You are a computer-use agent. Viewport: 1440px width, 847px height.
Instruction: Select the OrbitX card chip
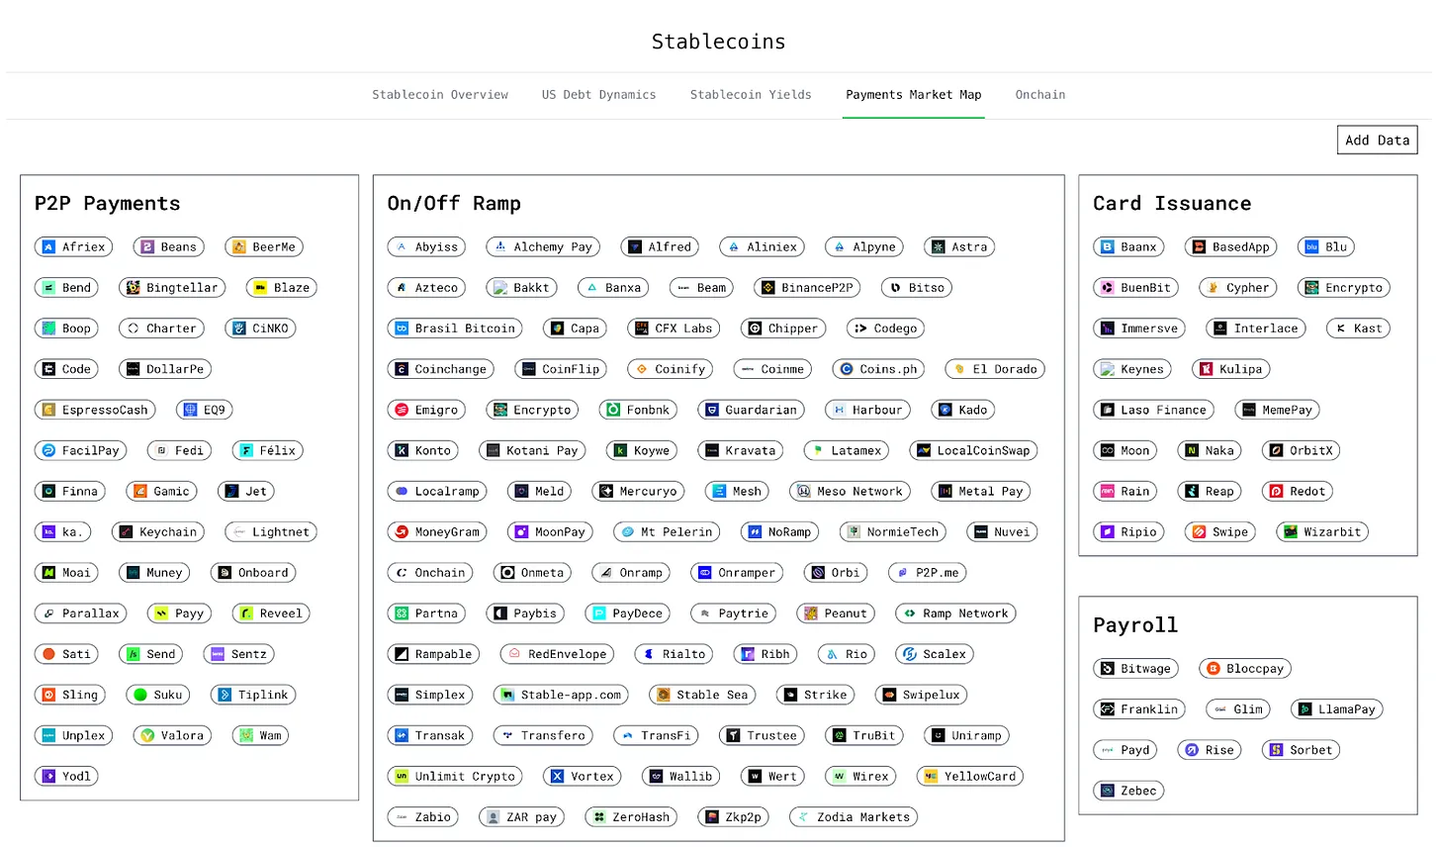pyautogui.click(x=1301, y=451)
